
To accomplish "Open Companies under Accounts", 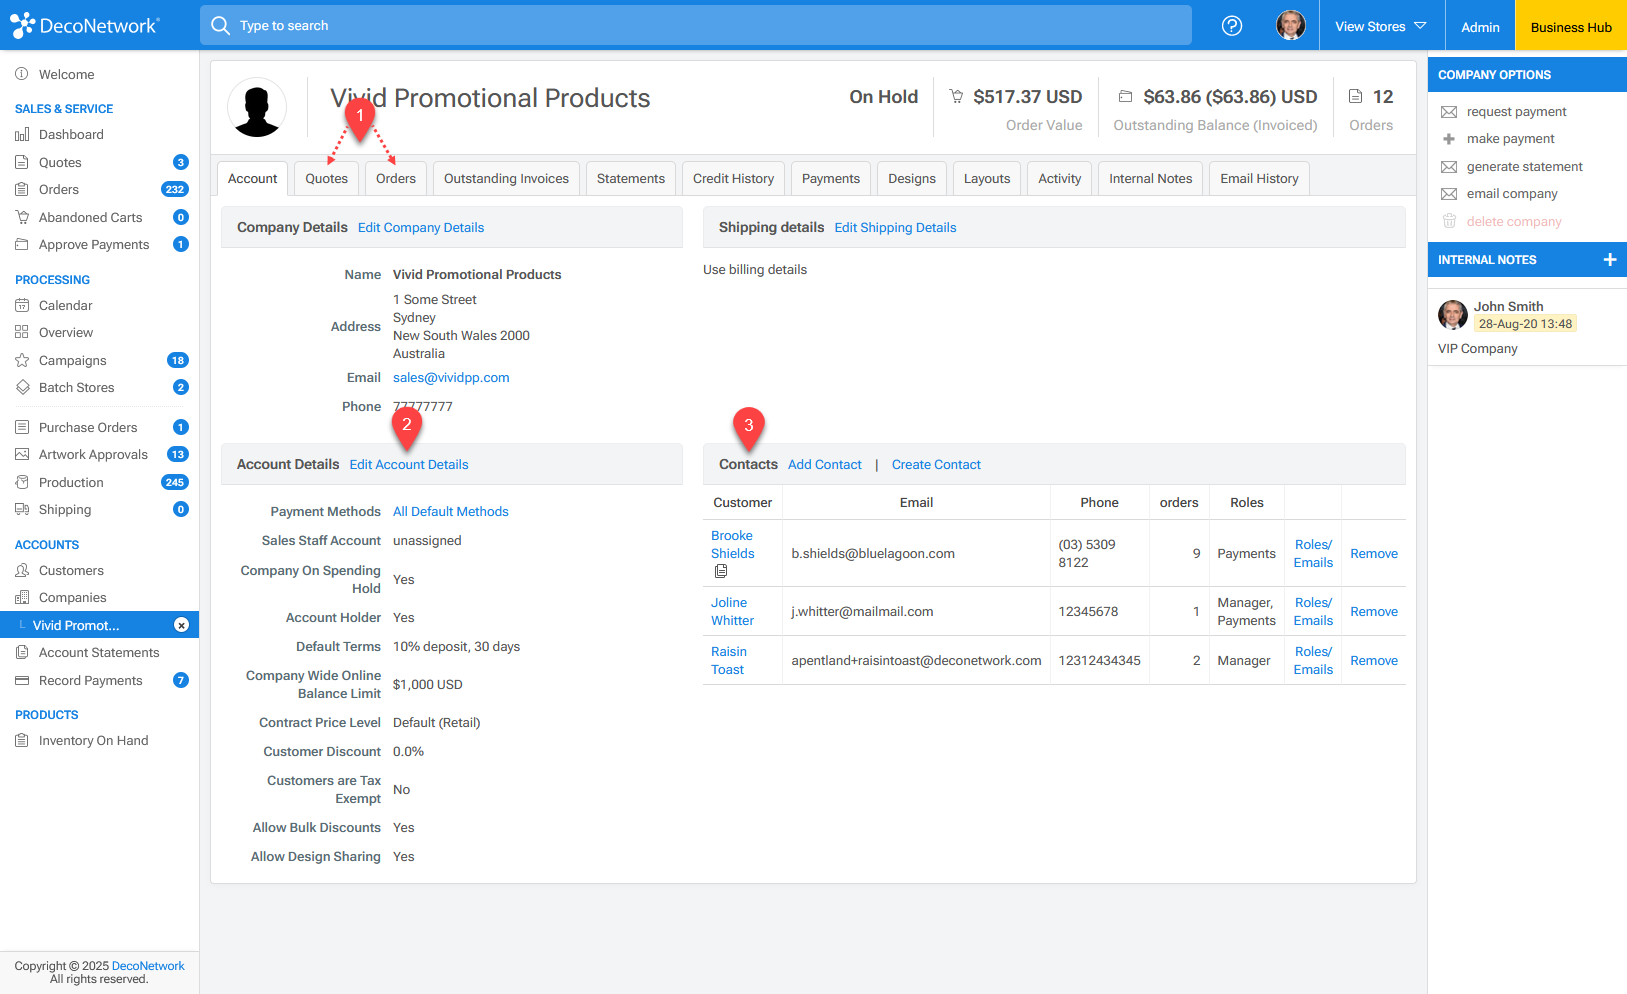I will pyautogui.click(x=72, y=597).
